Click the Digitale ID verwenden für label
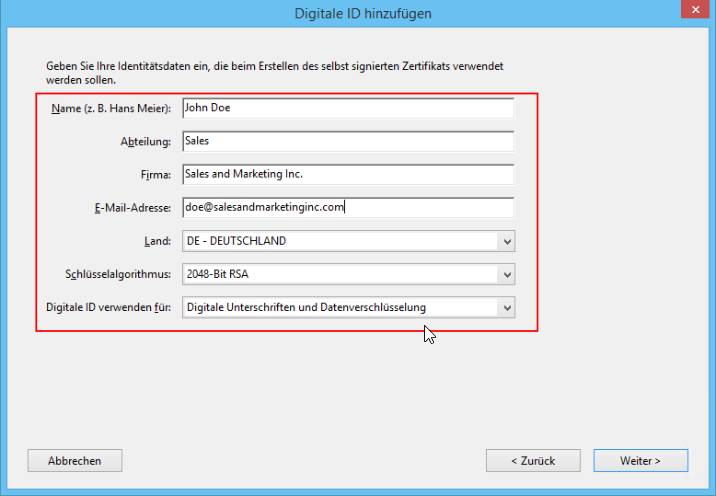716x496 pixels. 109,307
